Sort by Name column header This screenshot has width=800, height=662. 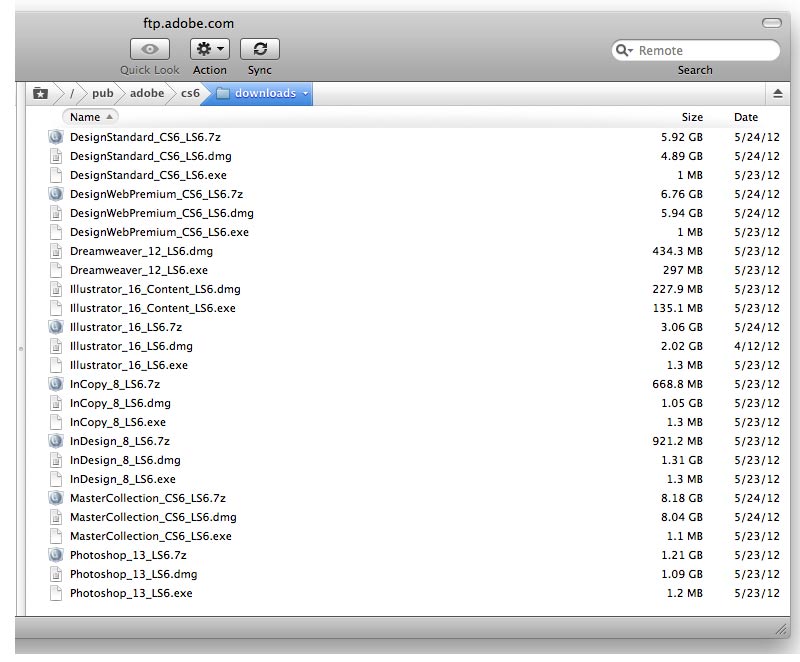tap(90, 117)
